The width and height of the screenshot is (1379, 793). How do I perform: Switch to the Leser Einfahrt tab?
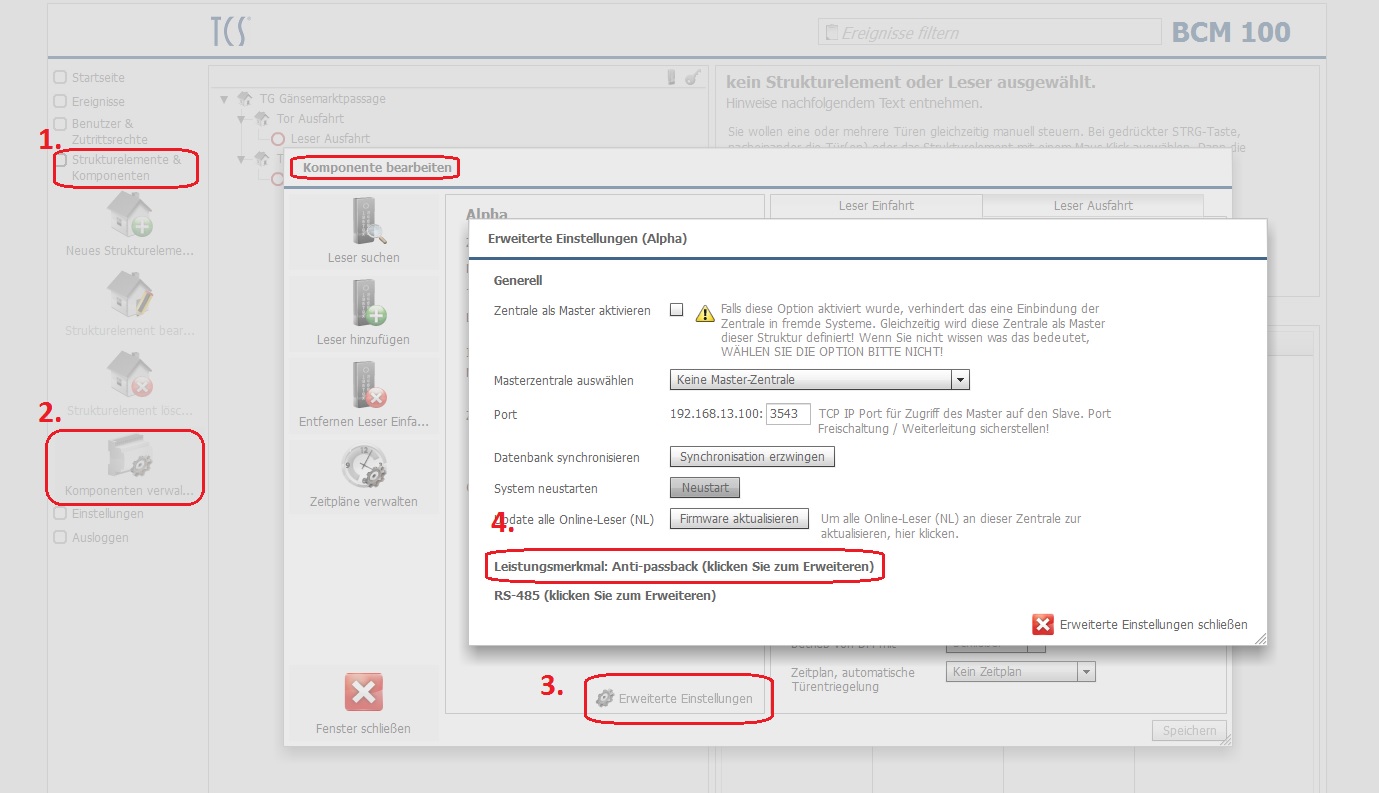point(875,205)
